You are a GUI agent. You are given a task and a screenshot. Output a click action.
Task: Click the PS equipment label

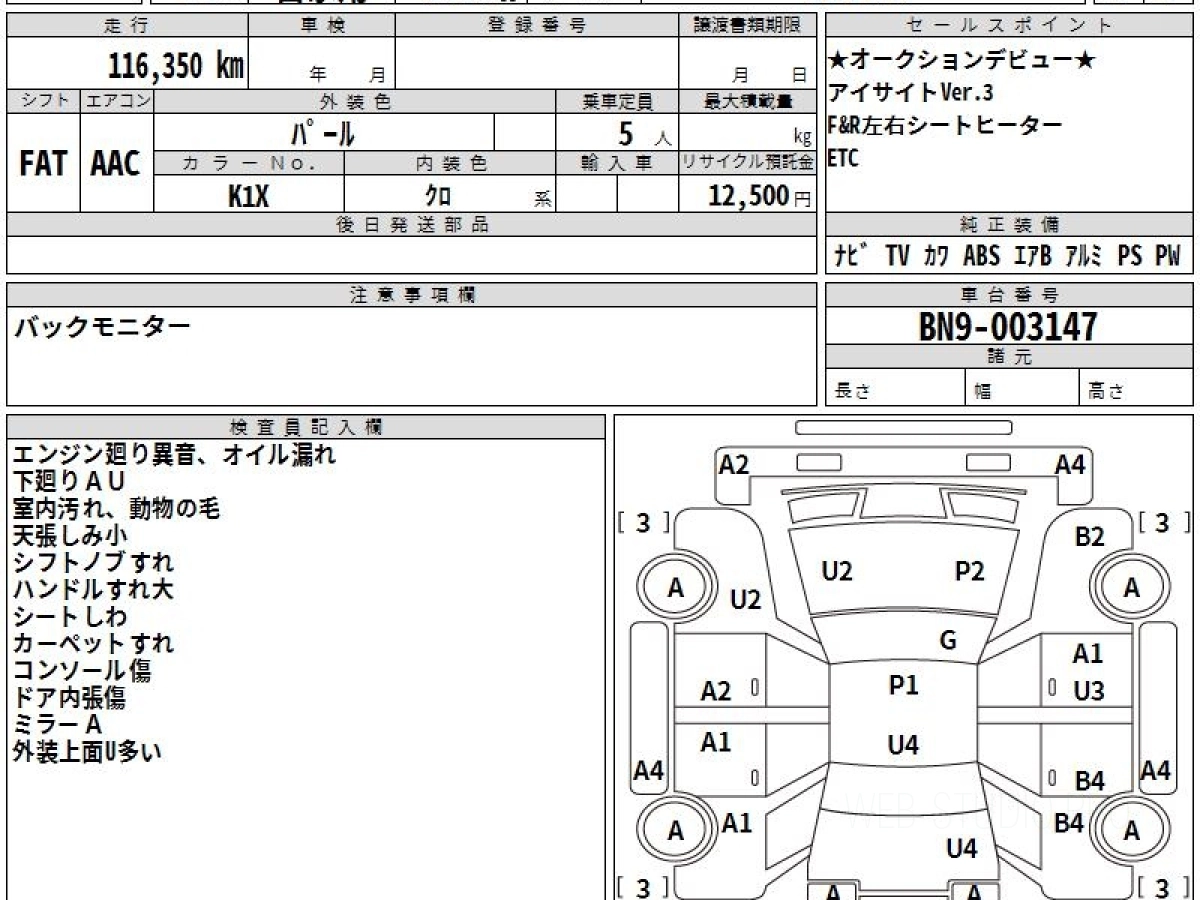[1130, 256]
